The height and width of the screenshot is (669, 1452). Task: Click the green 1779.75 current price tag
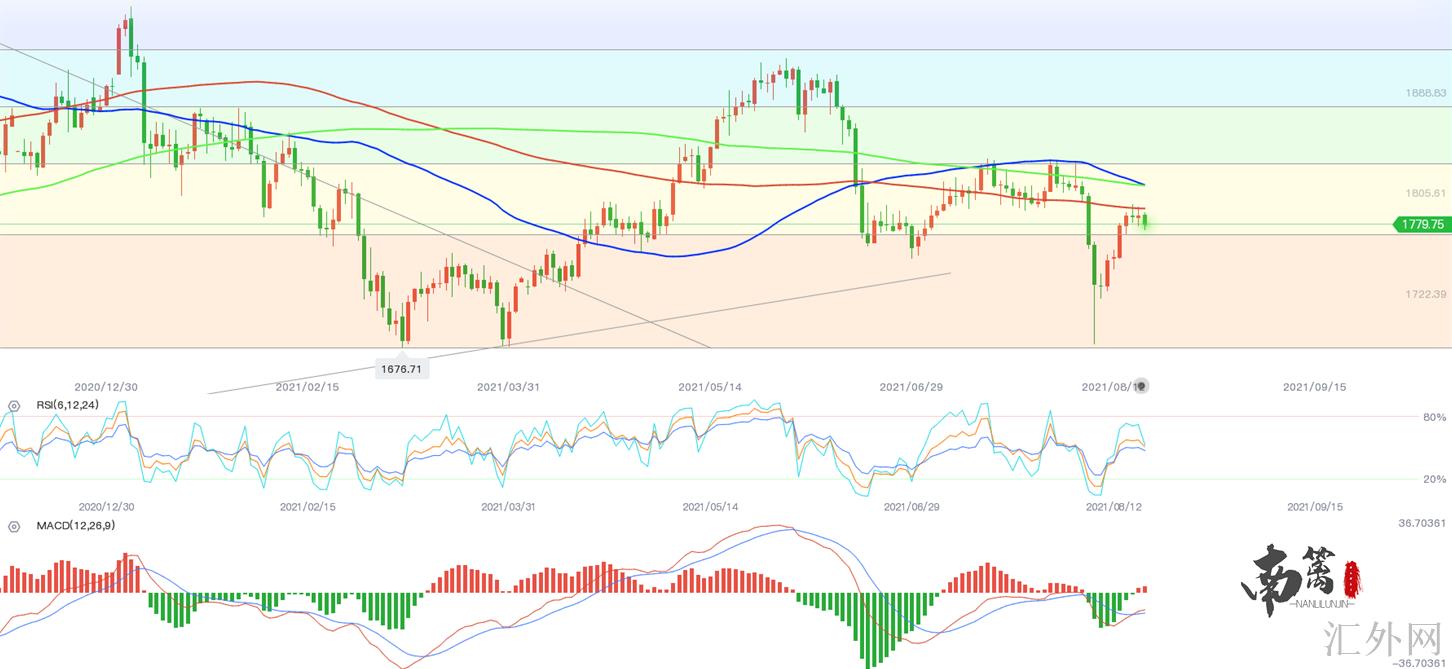[1420, 225]
